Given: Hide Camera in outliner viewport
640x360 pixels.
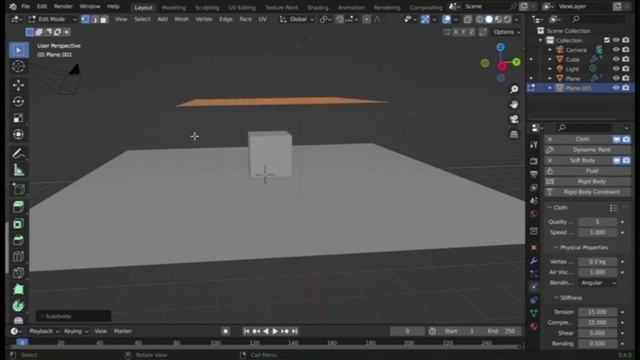Looking at the screenshot, I should (616, 50).
